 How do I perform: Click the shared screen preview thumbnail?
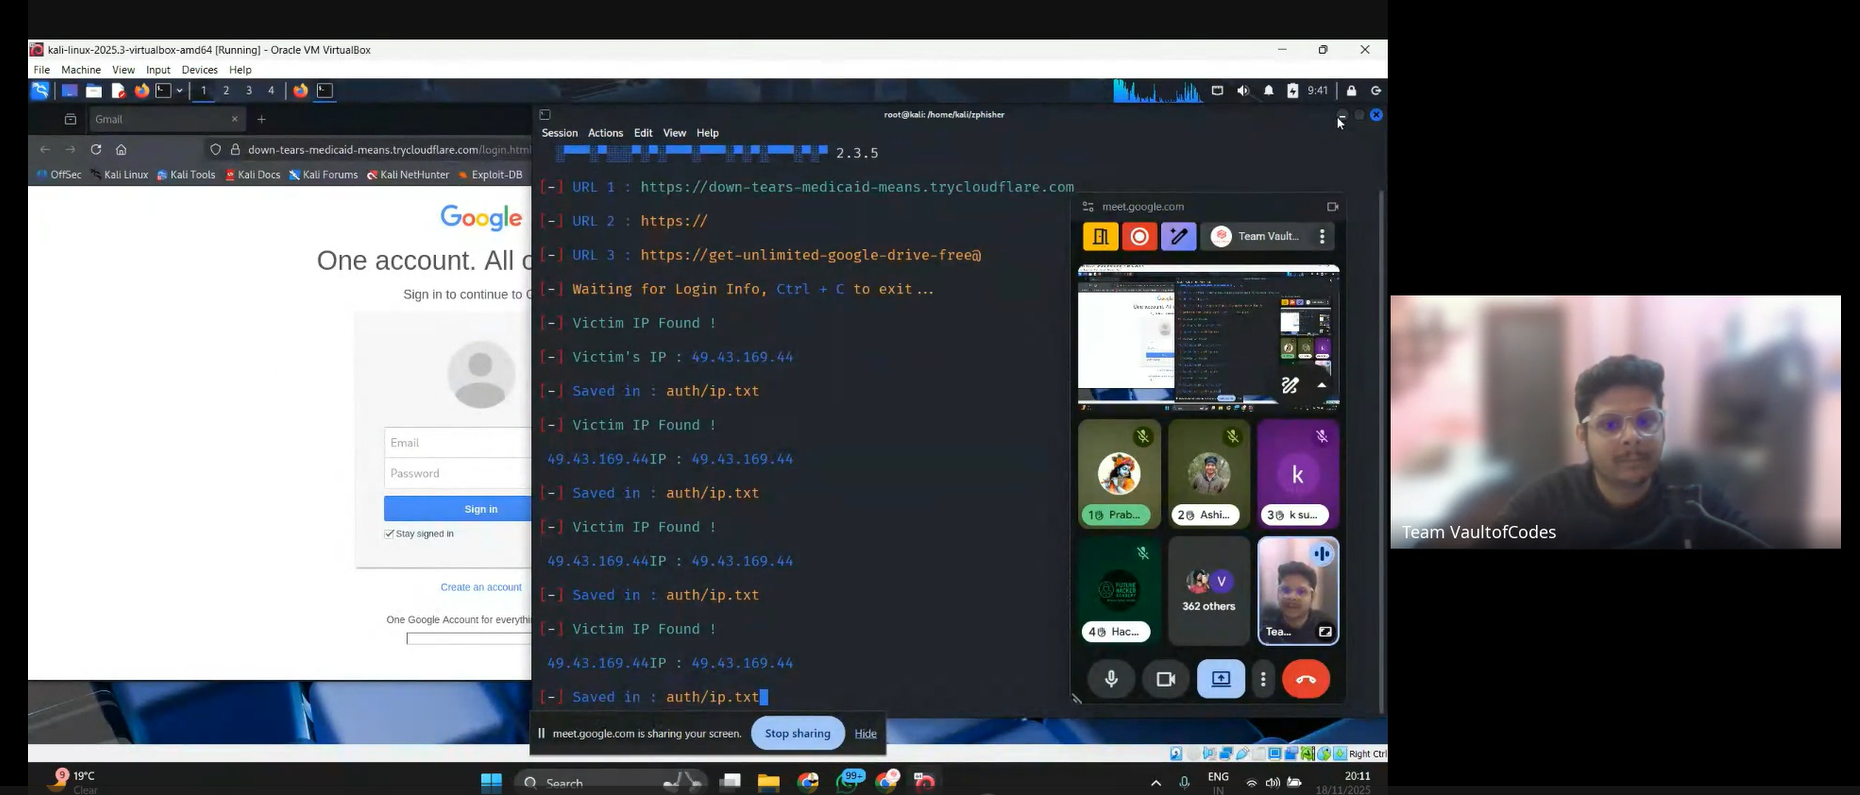[1208, 337]
